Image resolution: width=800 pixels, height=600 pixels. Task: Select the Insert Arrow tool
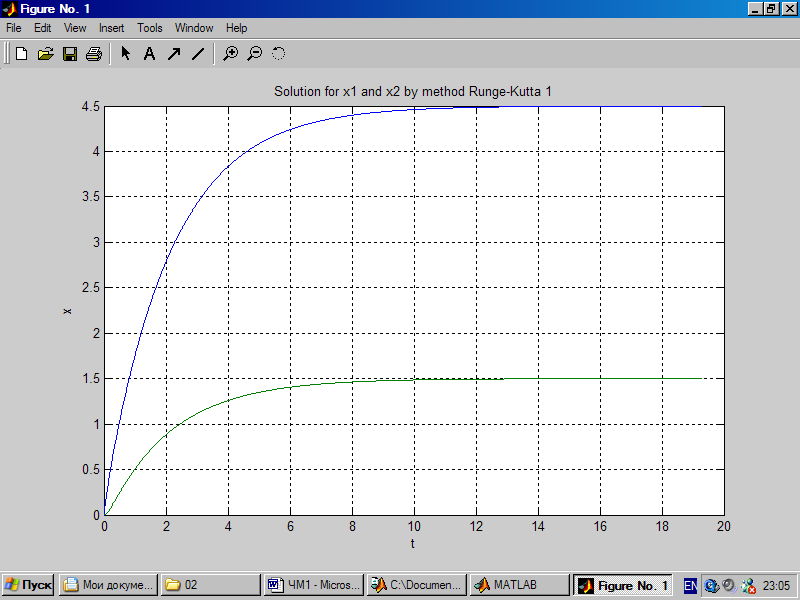(x=174, y=54)
